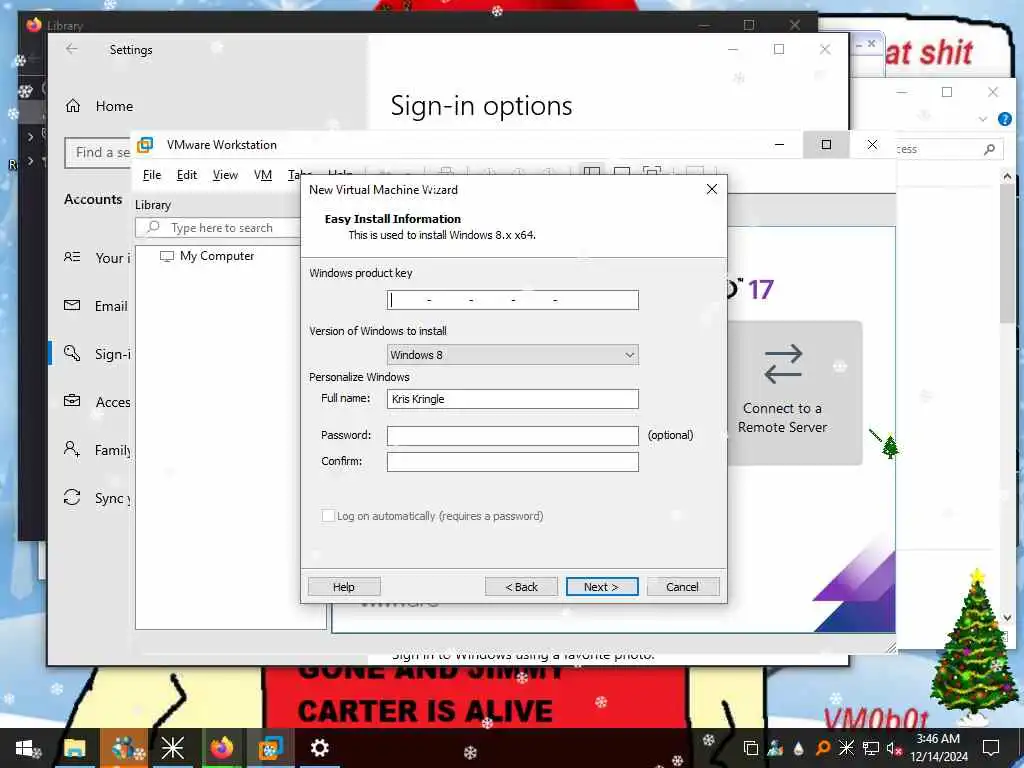Click the magnifier icon in library search

(x=153, y=227)
